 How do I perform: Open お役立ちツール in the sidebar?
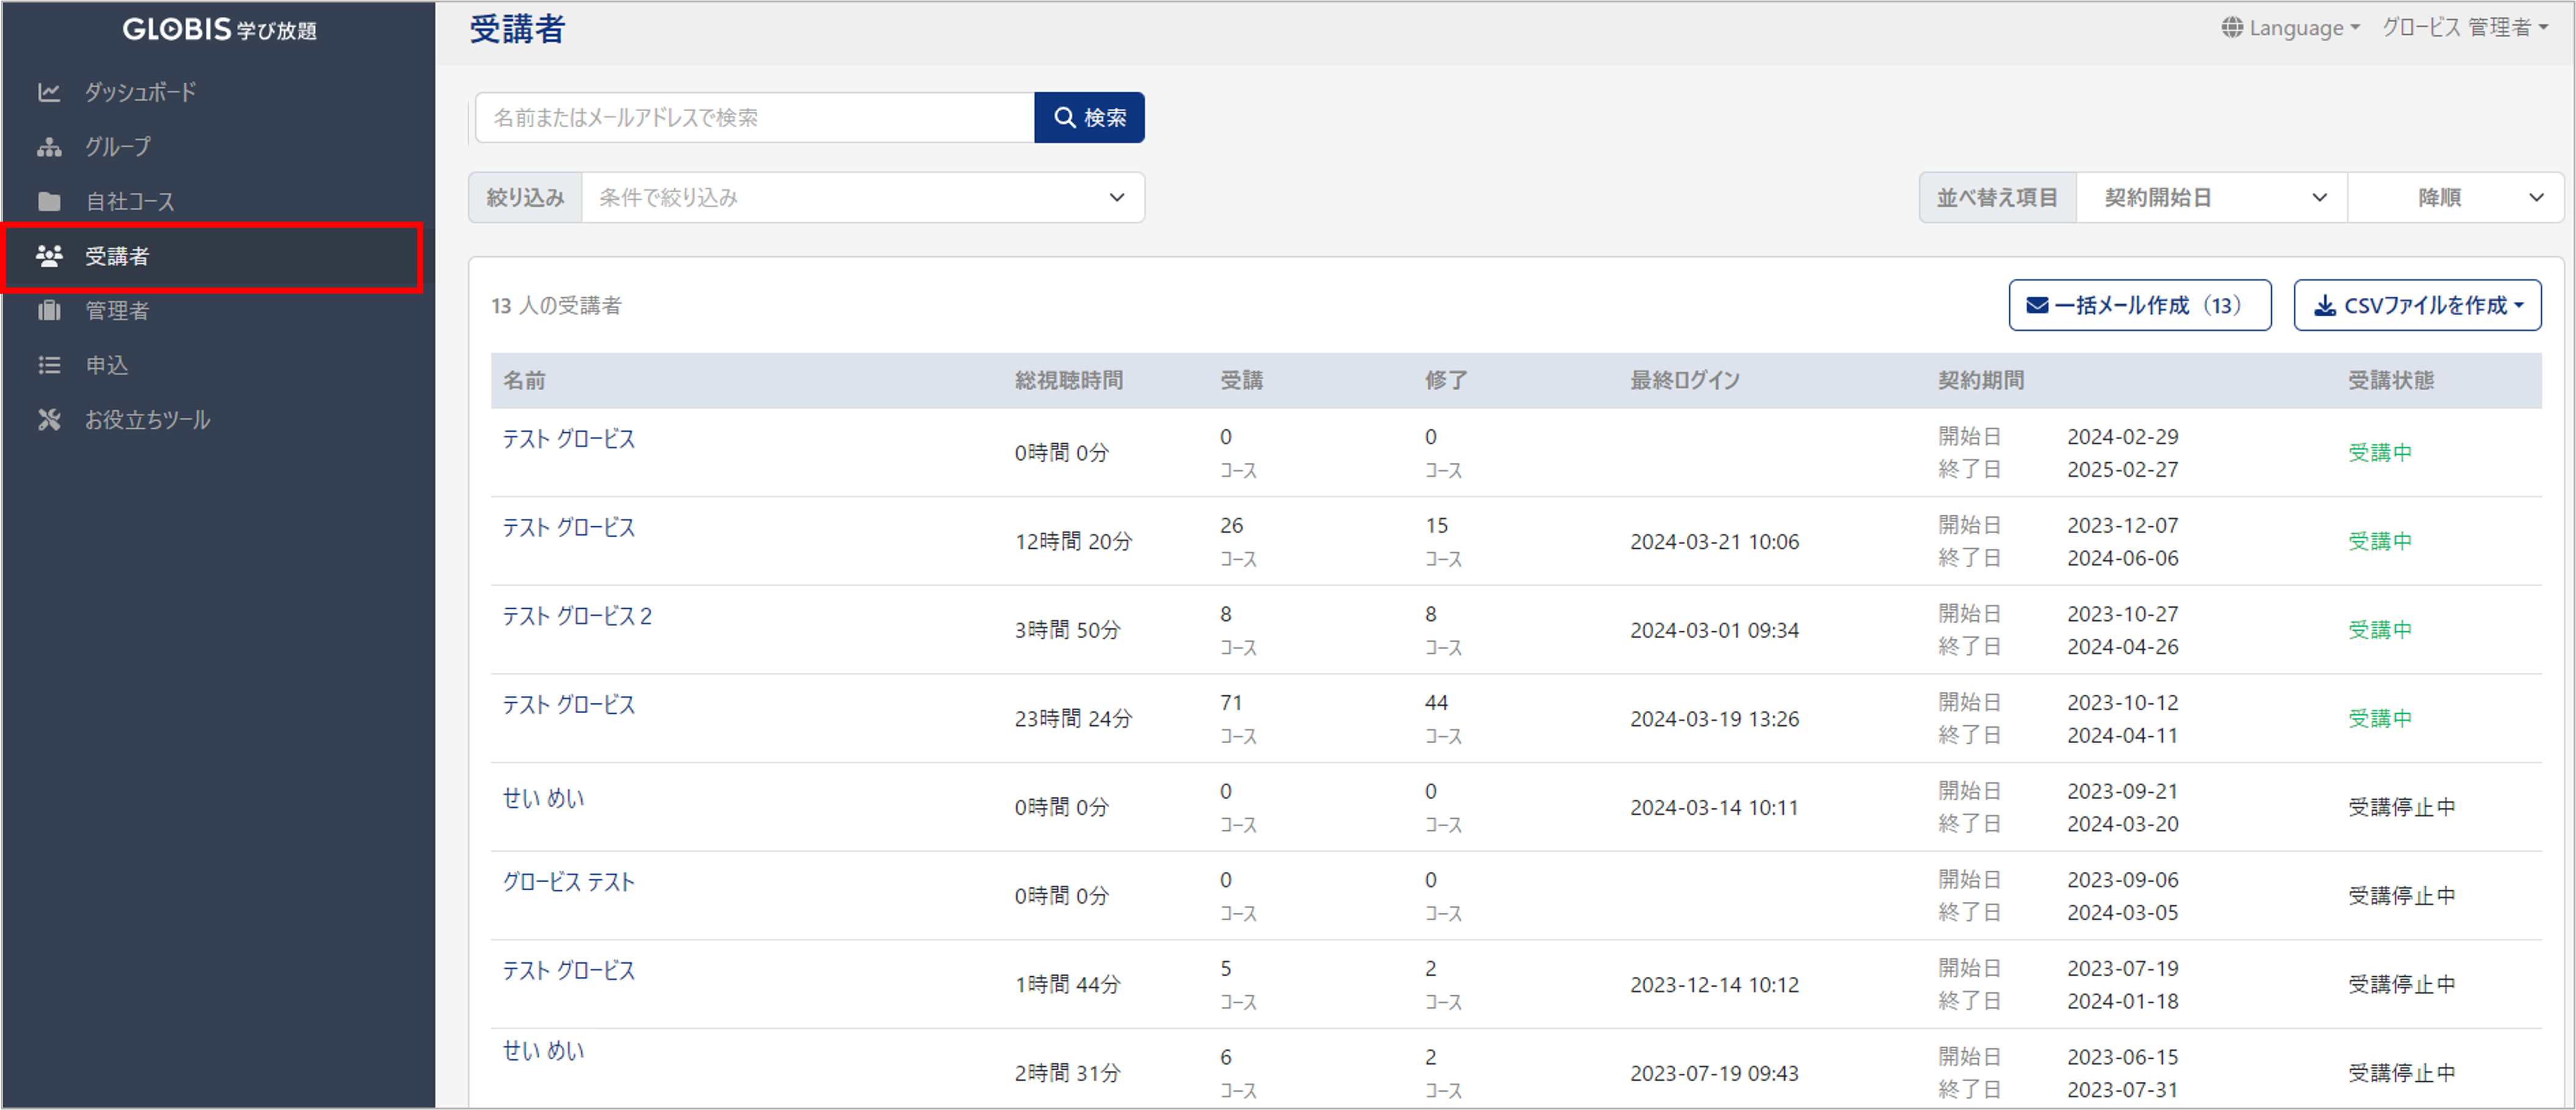point(147,420)
